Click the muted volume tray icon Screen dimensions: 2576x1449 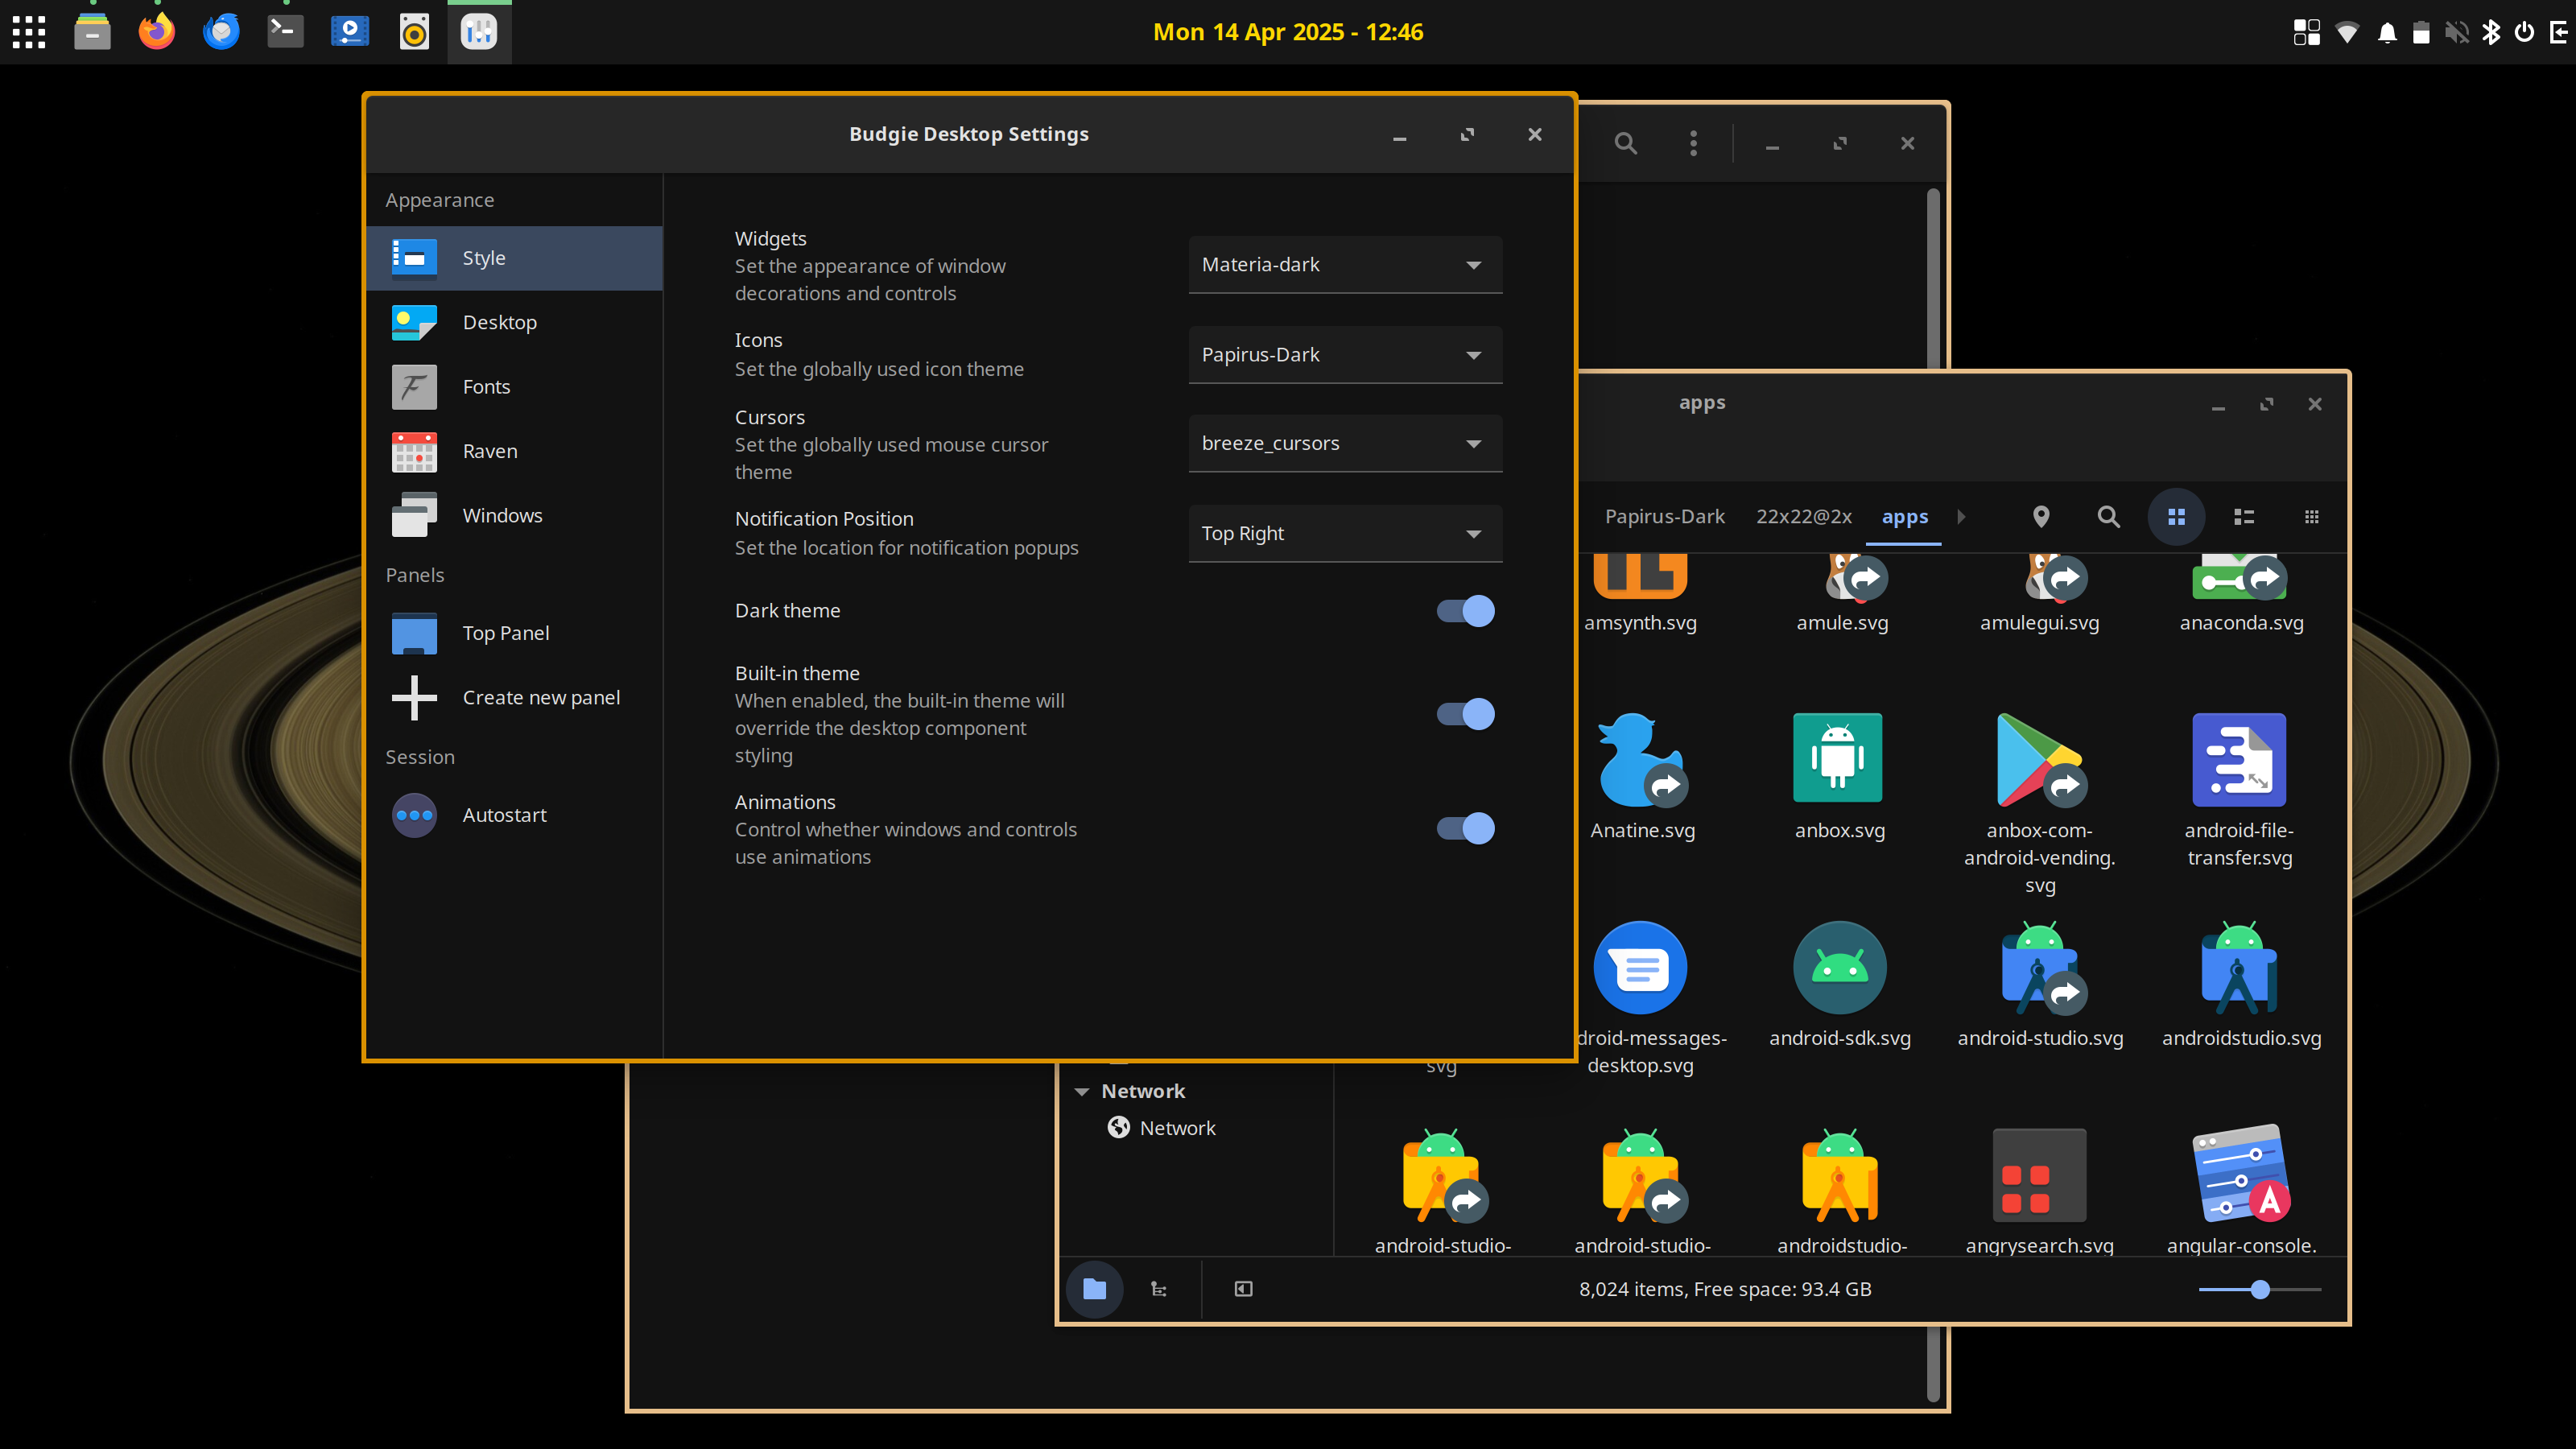pyautogui.click(x=2457, y=32)
